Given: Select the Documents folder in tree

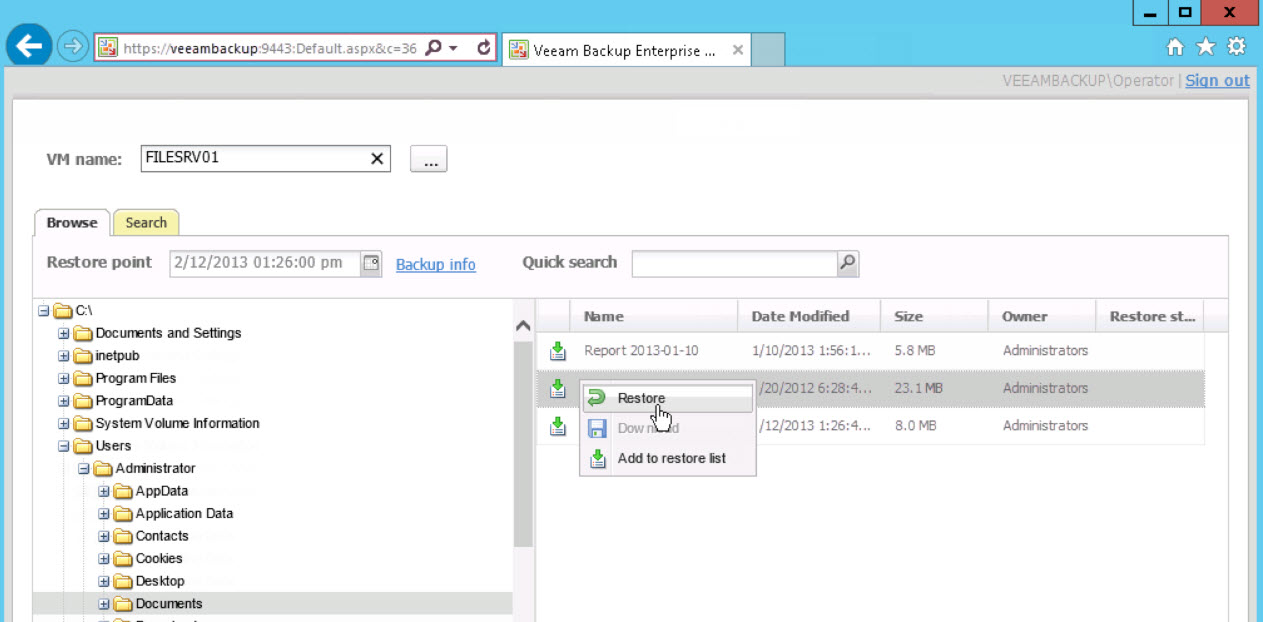Looking at the screenshot, I should click(x=169, y=603).
